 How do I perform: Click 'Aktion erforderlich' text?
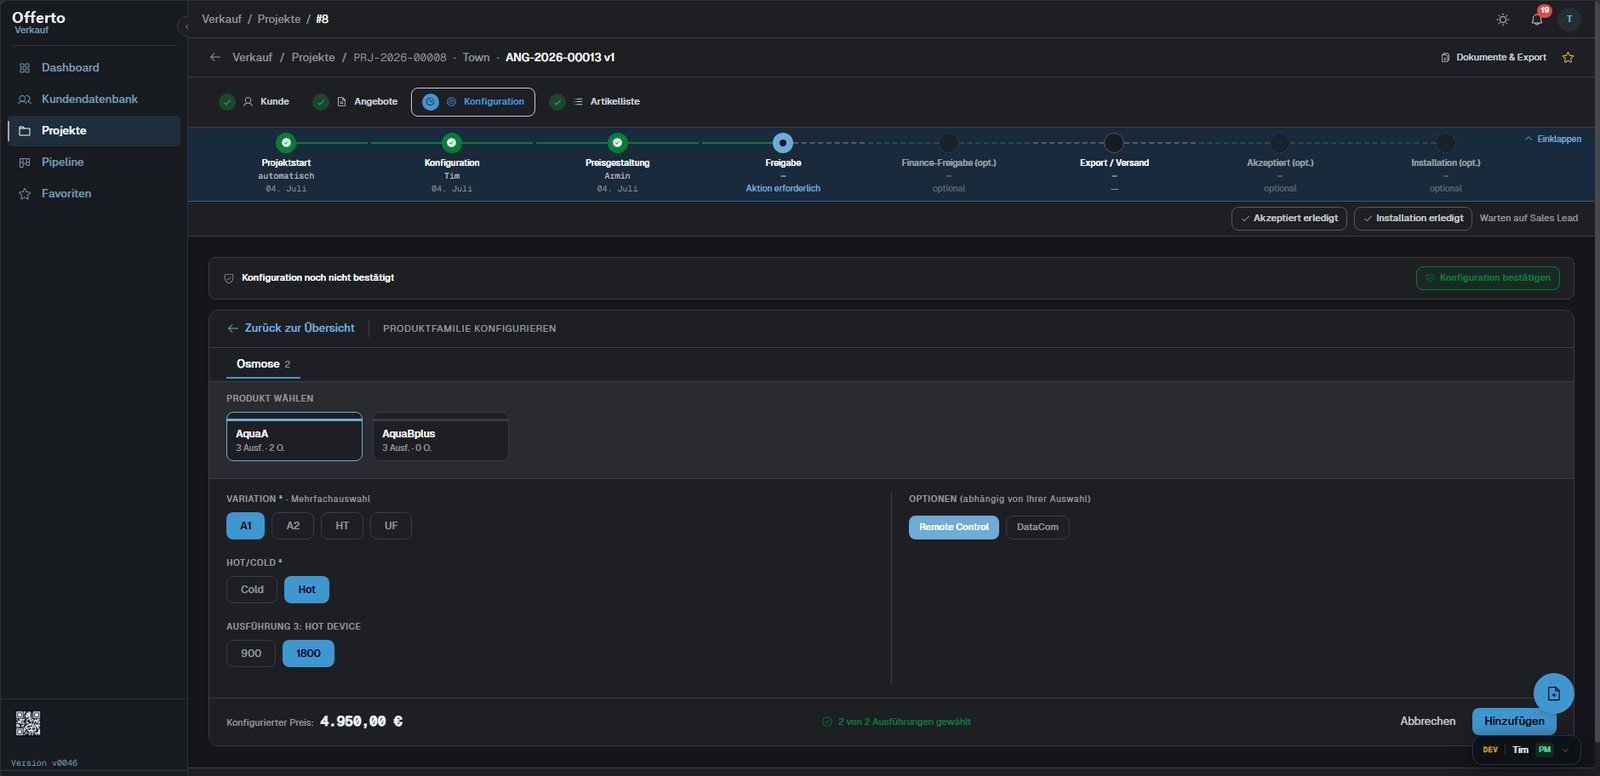783,188
